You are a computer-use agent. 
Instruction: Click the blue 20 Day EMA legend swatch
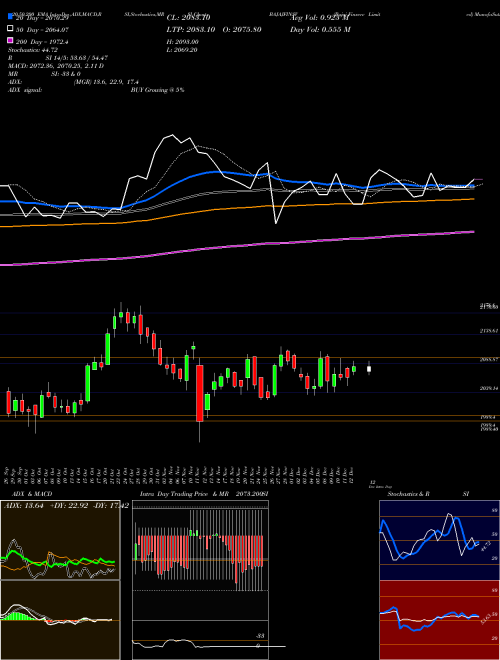click(11, 17)
